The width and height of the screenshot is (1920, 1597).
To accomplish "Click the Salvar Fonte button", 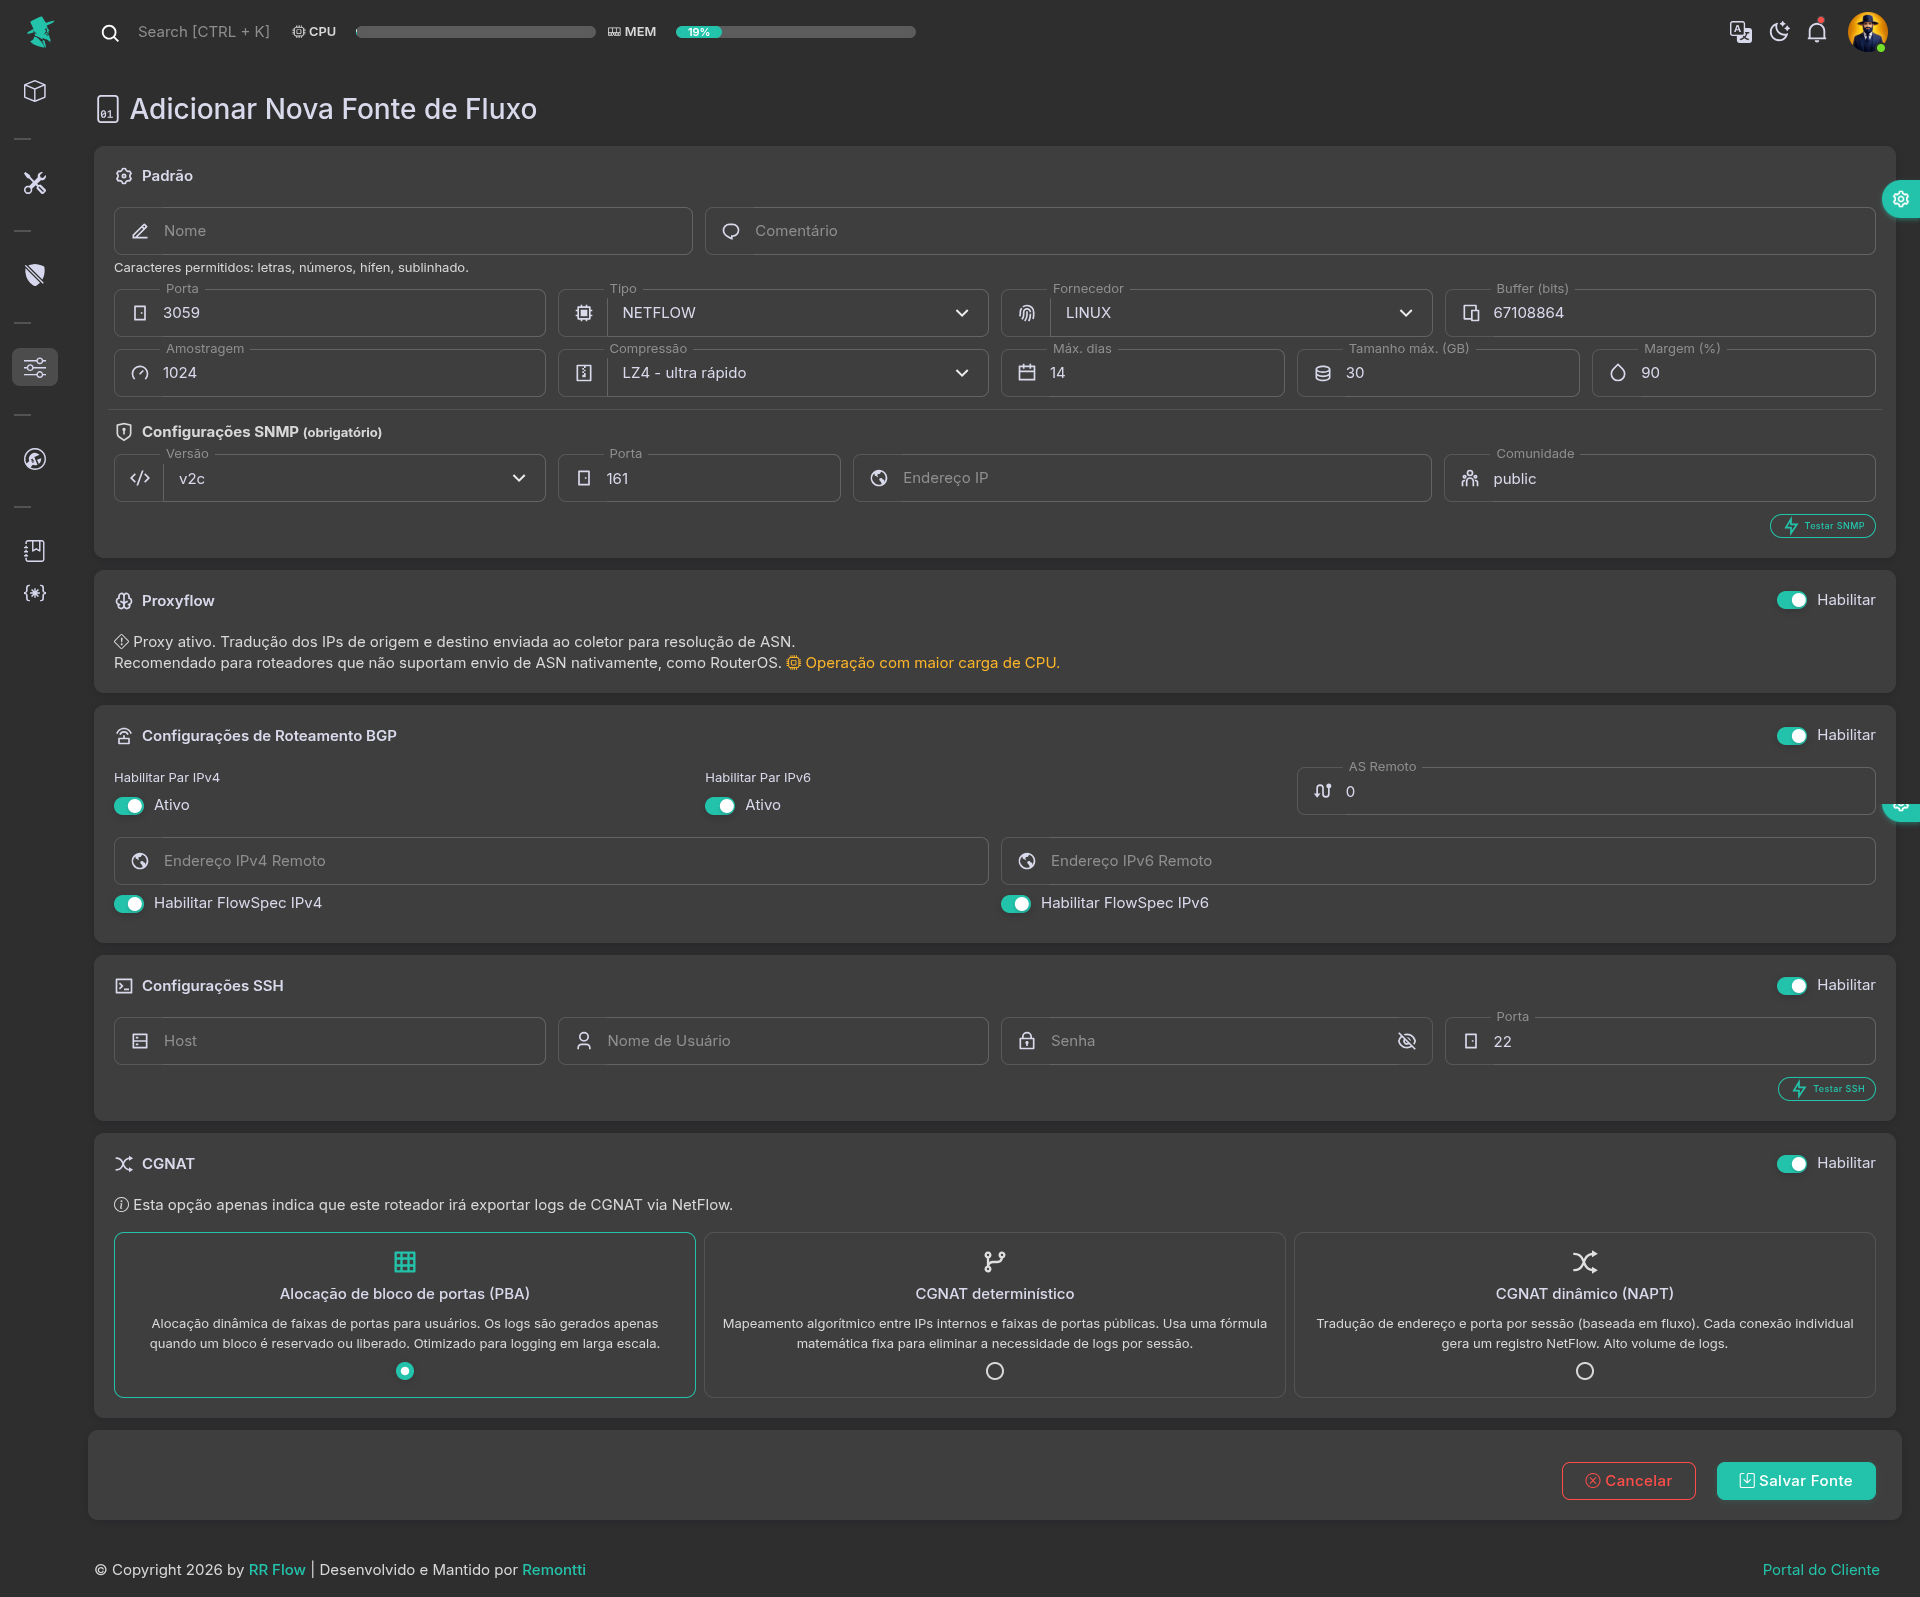I will point(1795,1481).
